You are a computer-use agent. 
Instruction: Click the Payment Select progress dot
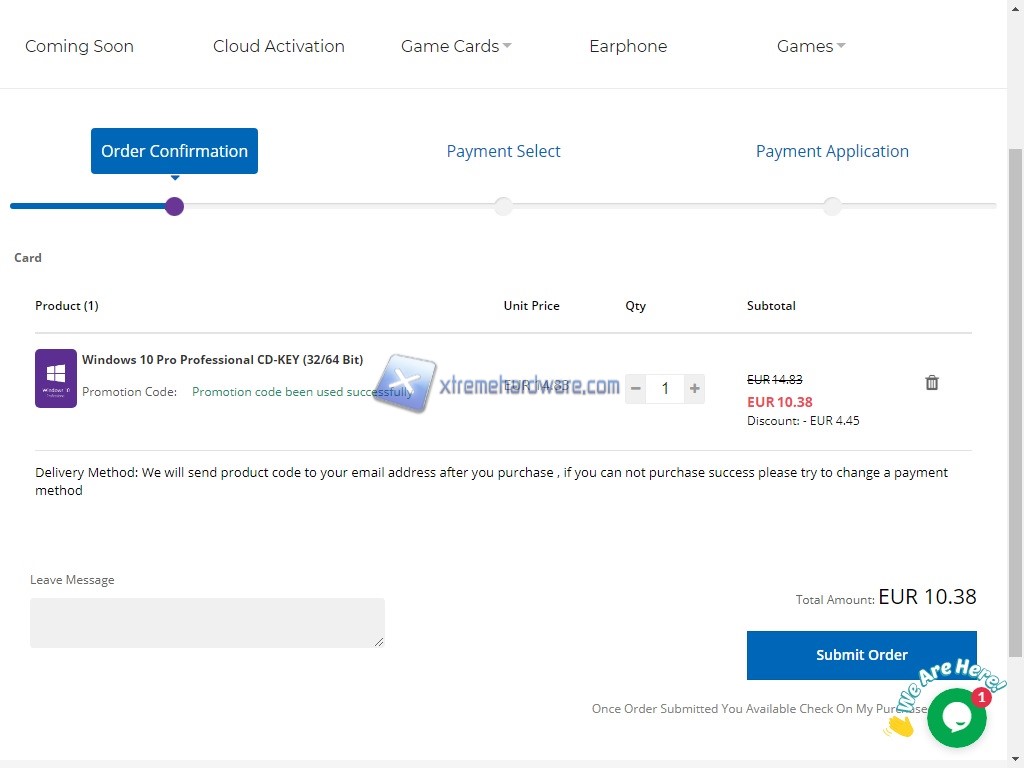503,206
